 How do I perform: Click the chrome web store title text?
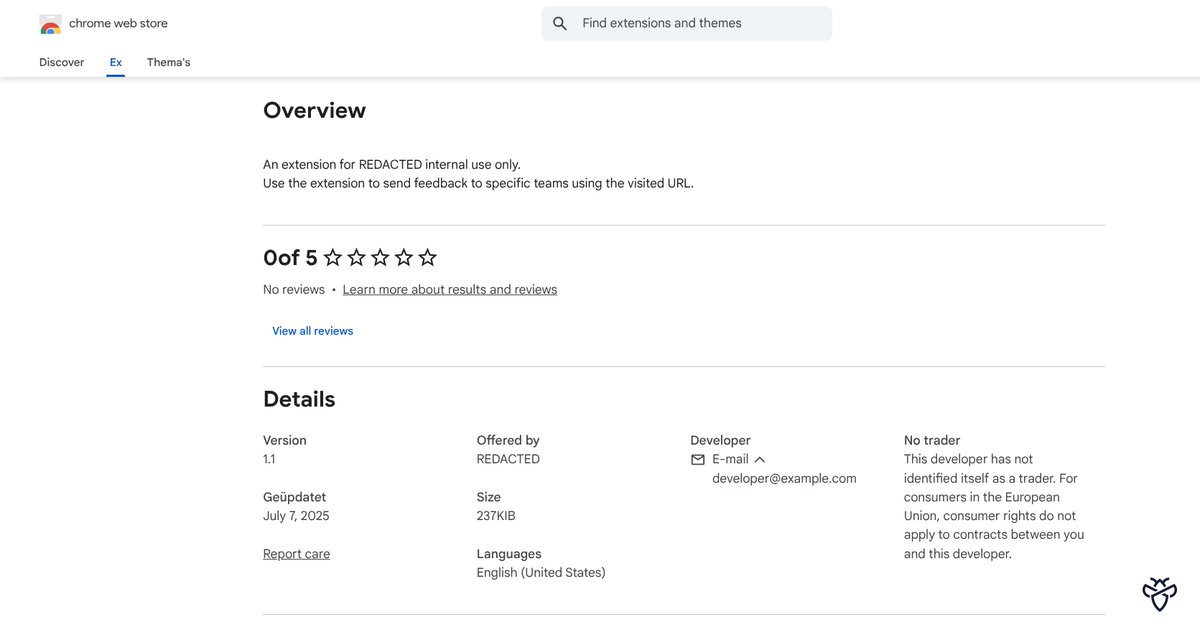pos(118,23)
